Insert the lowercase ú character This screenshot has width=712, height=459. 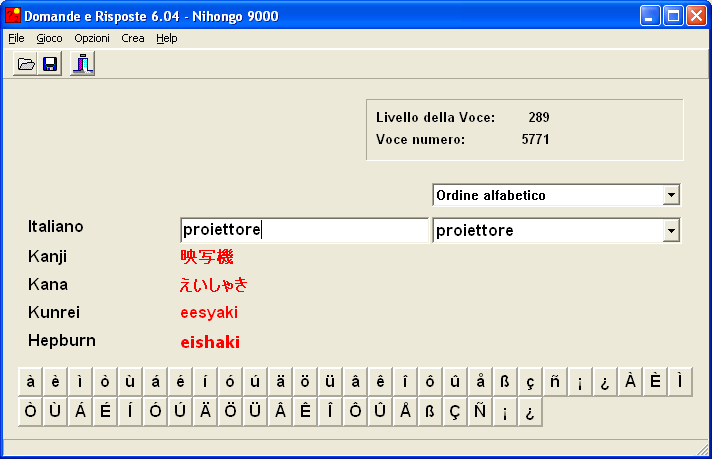click(x=255, y=382)
